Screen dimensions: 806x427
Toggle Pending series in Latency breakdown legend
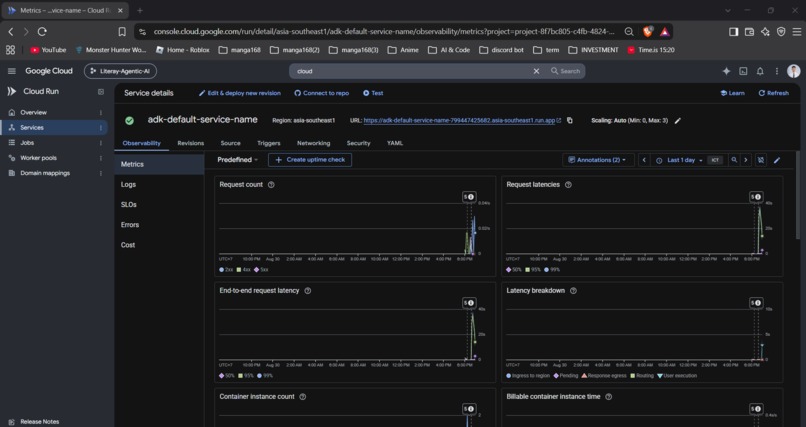[x=566, y=376]
